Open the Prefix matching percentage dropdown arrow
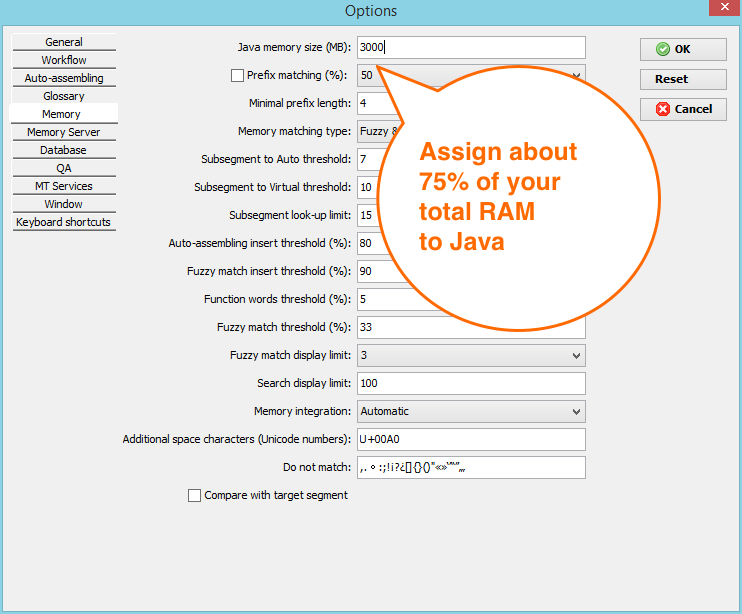742x614 pixels. tap(576, 75)
